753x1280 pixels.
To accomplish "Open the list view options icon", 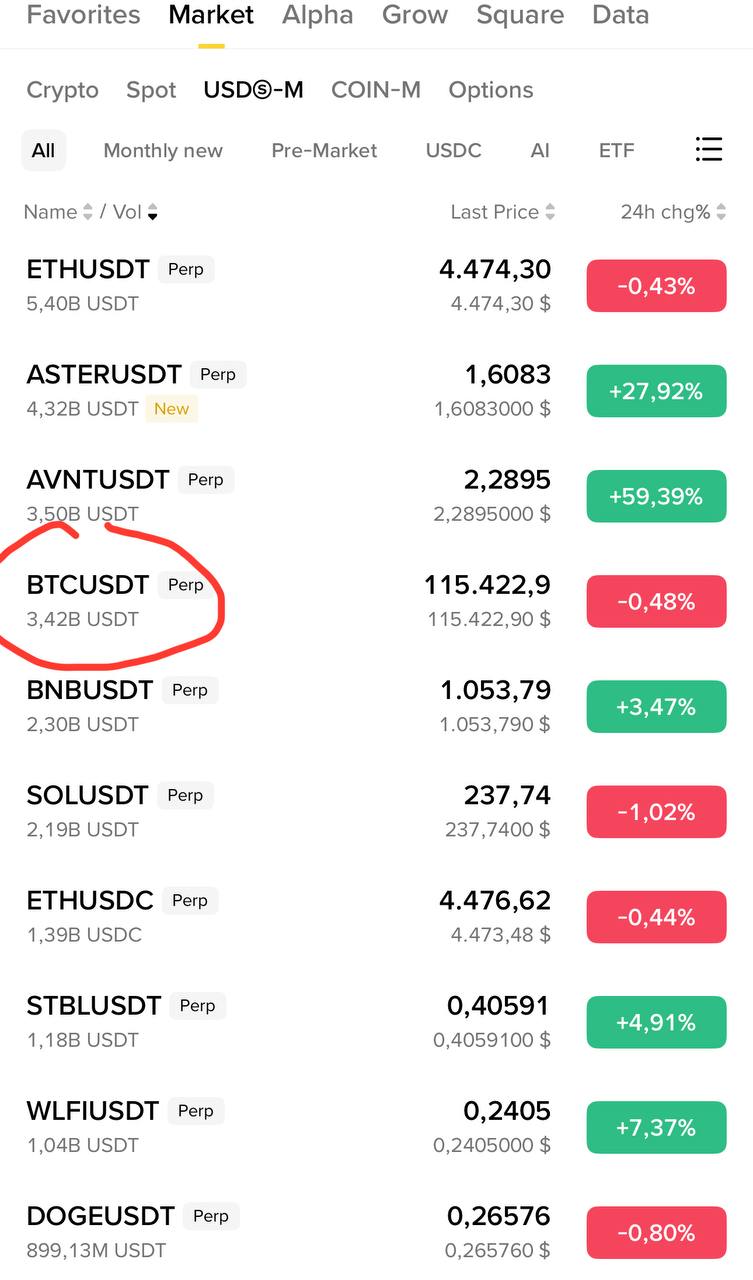I will click(708, 150).
